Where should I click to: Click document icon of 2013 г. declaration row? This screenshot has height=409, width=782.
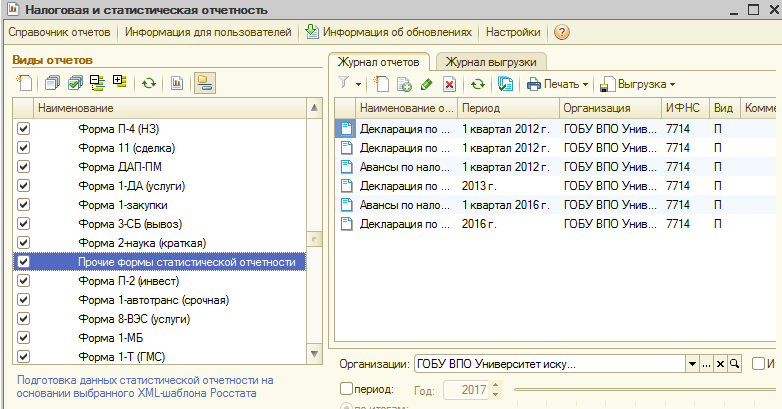pos(346,186)
